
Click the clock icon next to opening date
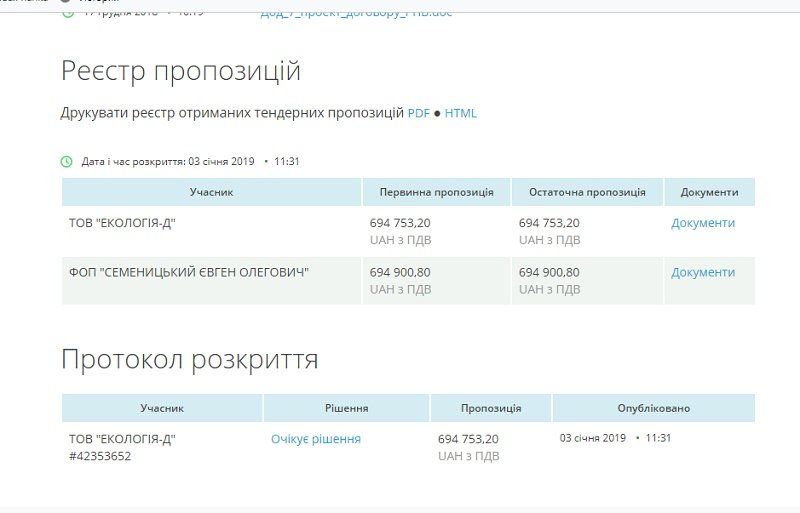coord(67,161)
